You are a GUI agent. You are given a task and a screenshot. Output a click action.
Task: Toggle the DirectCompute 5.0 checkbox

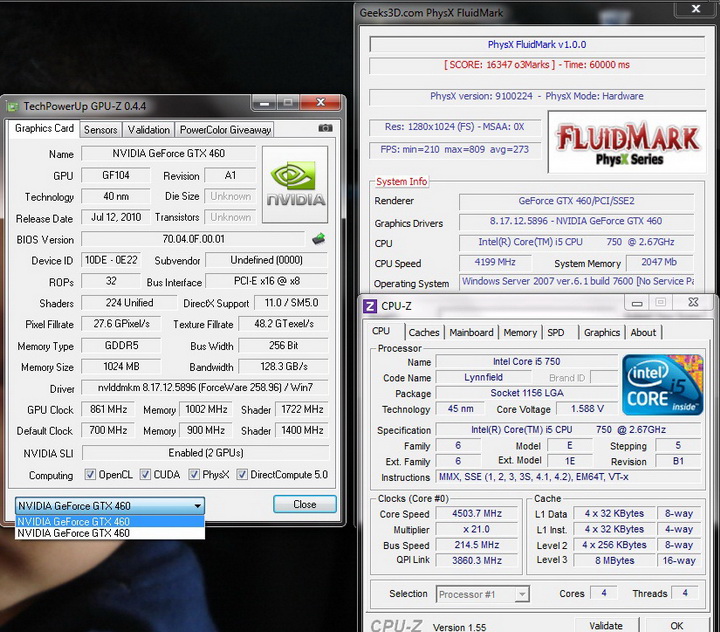pyautogui.click(x=242, y=474)
